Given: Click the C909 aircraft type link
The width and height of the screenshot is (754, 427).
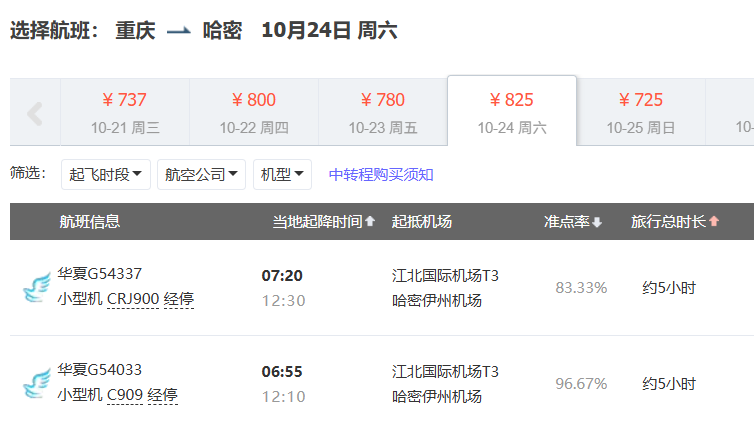Looking at the screenshot, I should point(125,395).
